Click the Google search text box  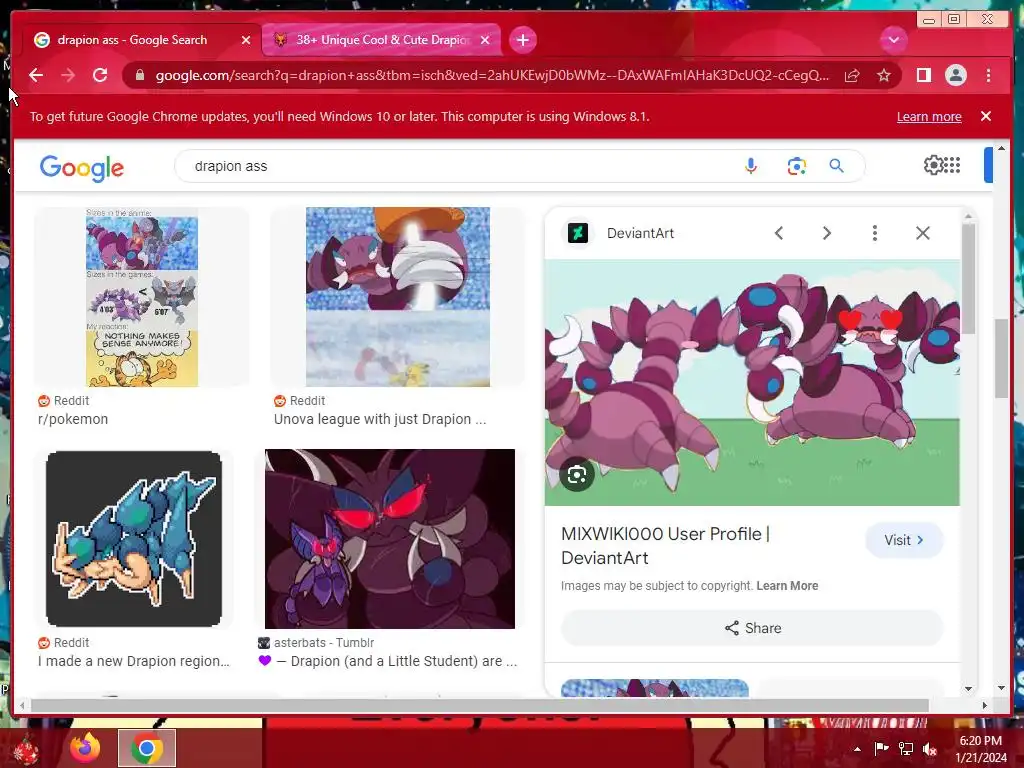tap(457, 167)
